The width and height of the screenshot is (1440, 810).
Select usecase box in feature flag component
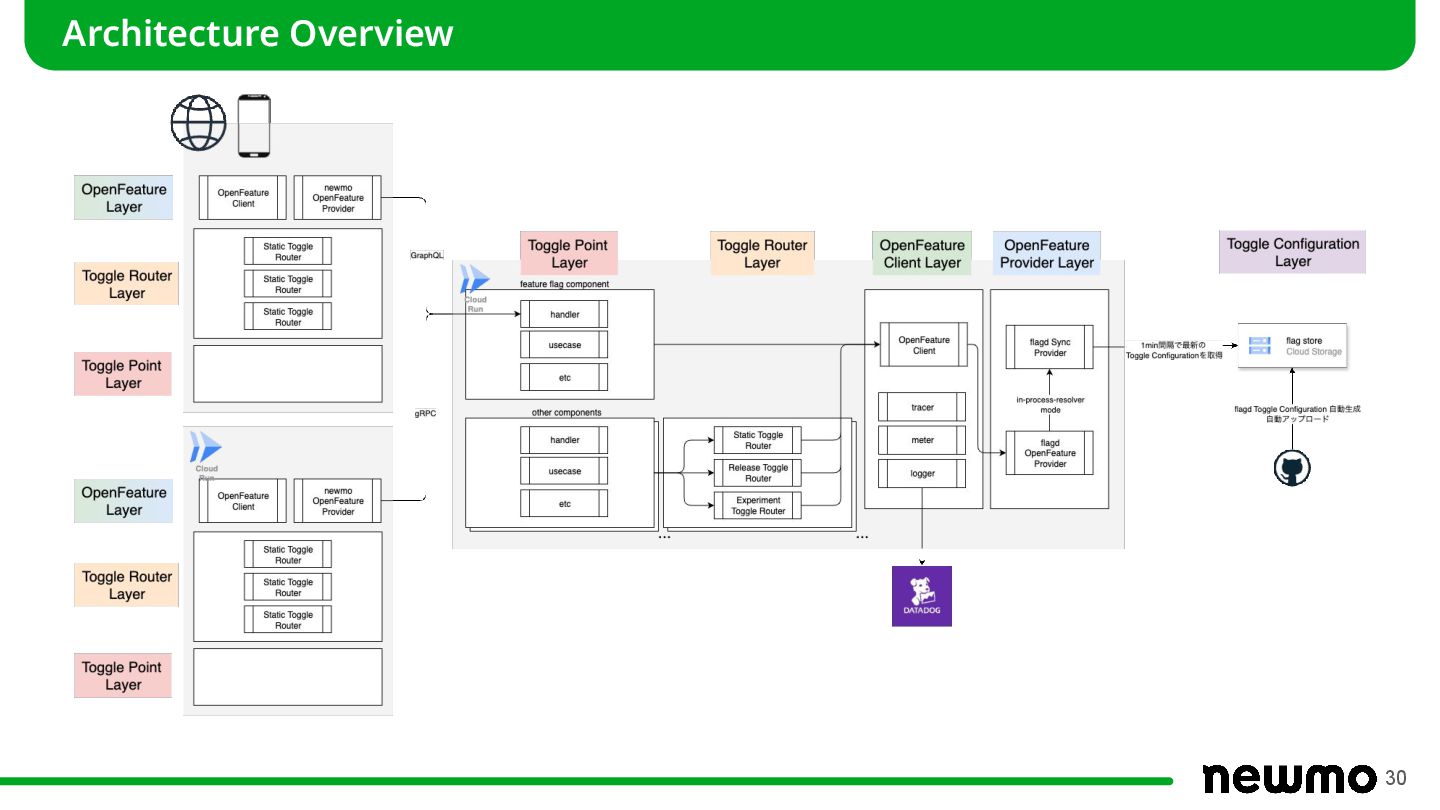[564, 345]
